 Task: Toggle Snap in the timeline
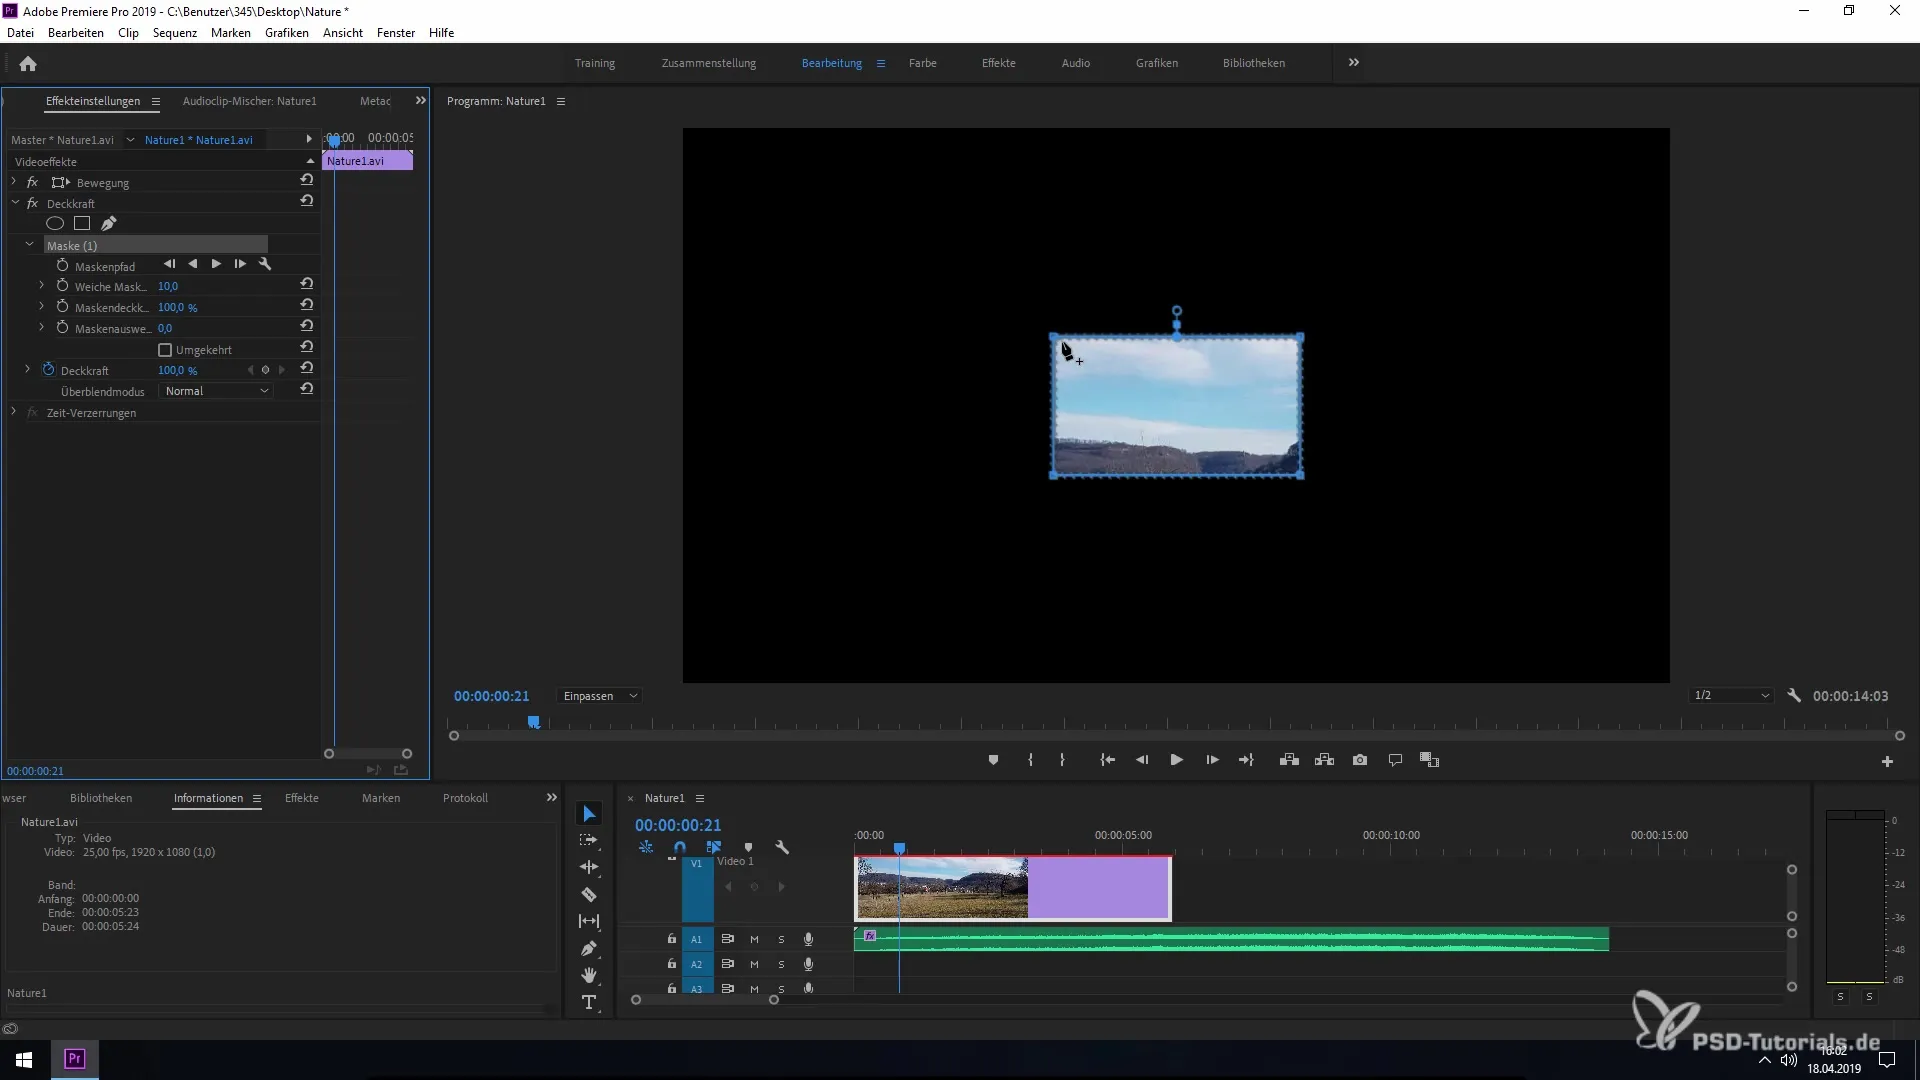click(680, 848)
